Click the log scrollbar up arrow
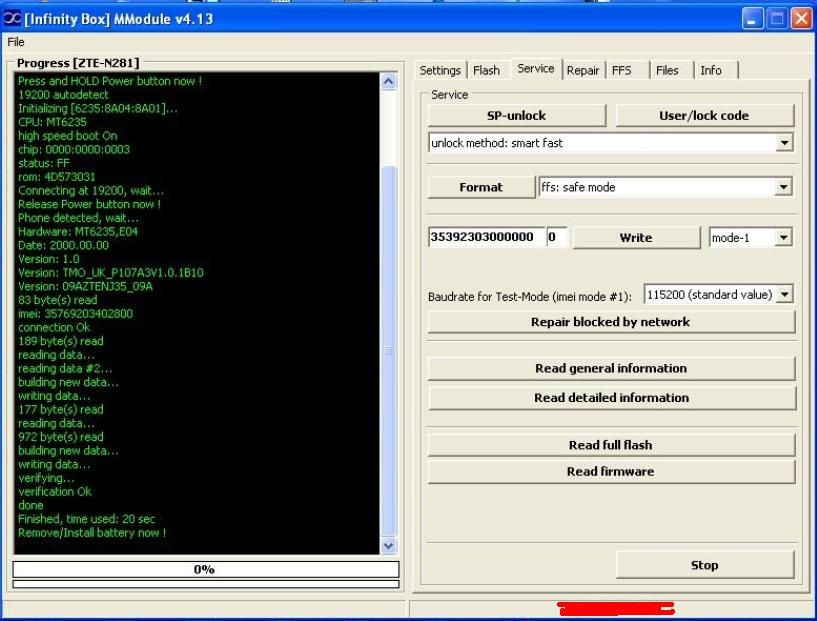The image size is (817, 621). (x=389, y=82)
